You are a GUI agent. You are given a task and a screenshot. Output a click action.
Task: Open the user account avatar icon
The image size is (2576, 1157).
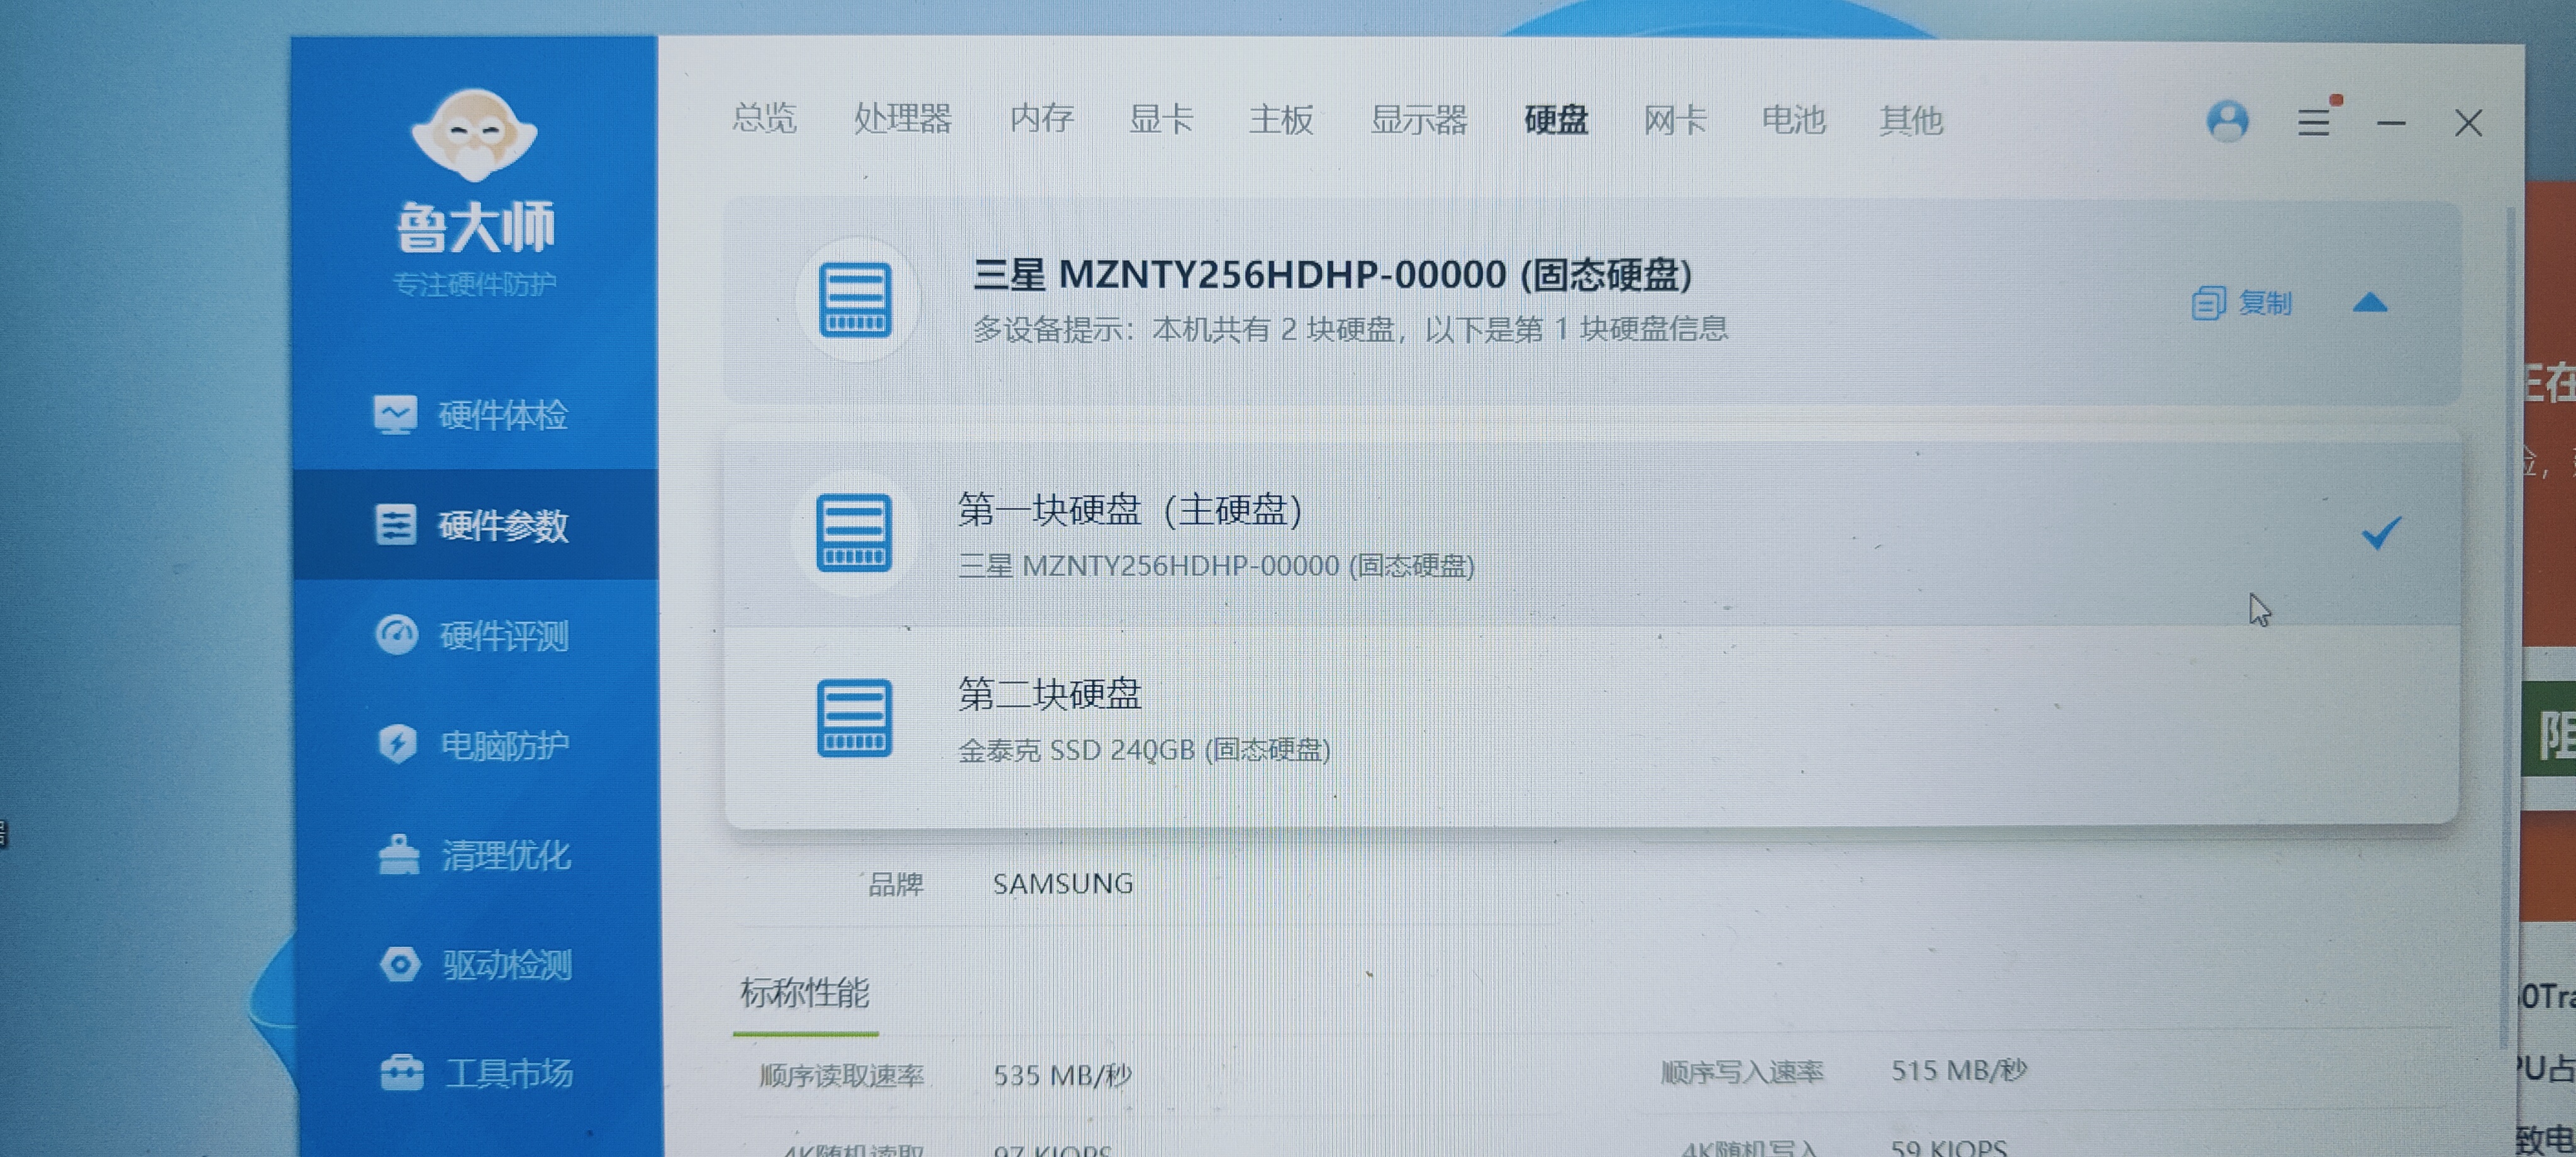[x=2227, y=122]
